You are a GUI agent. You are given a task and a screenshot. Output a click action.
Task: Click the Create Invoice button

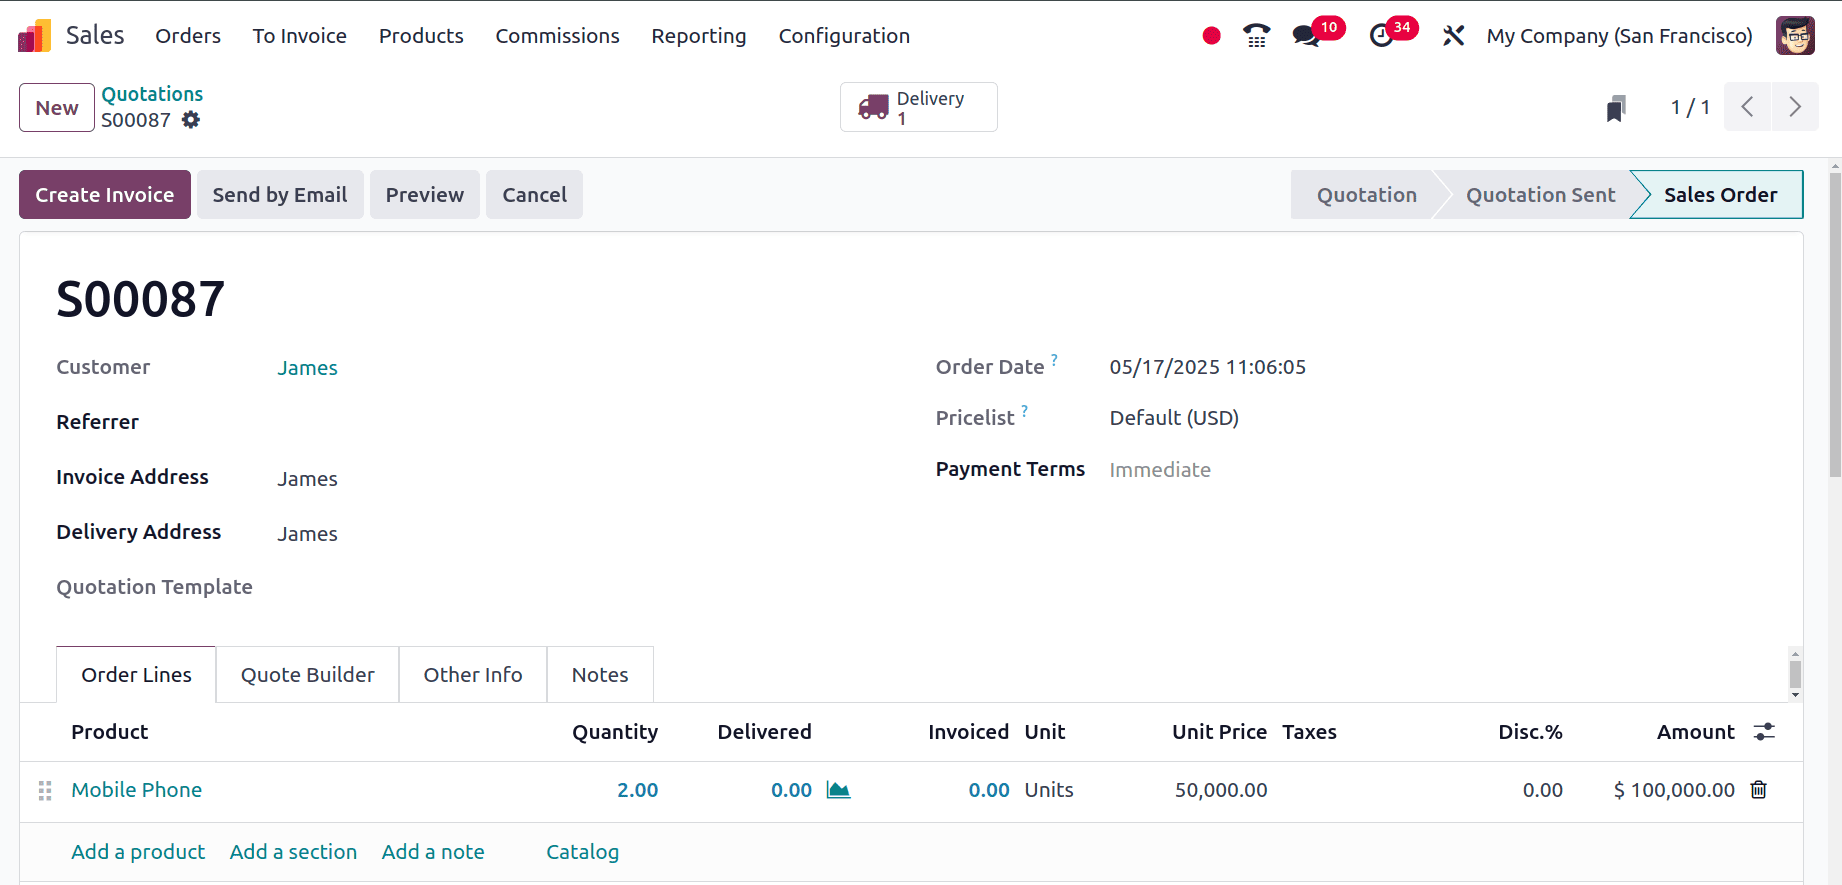(105, 195)
